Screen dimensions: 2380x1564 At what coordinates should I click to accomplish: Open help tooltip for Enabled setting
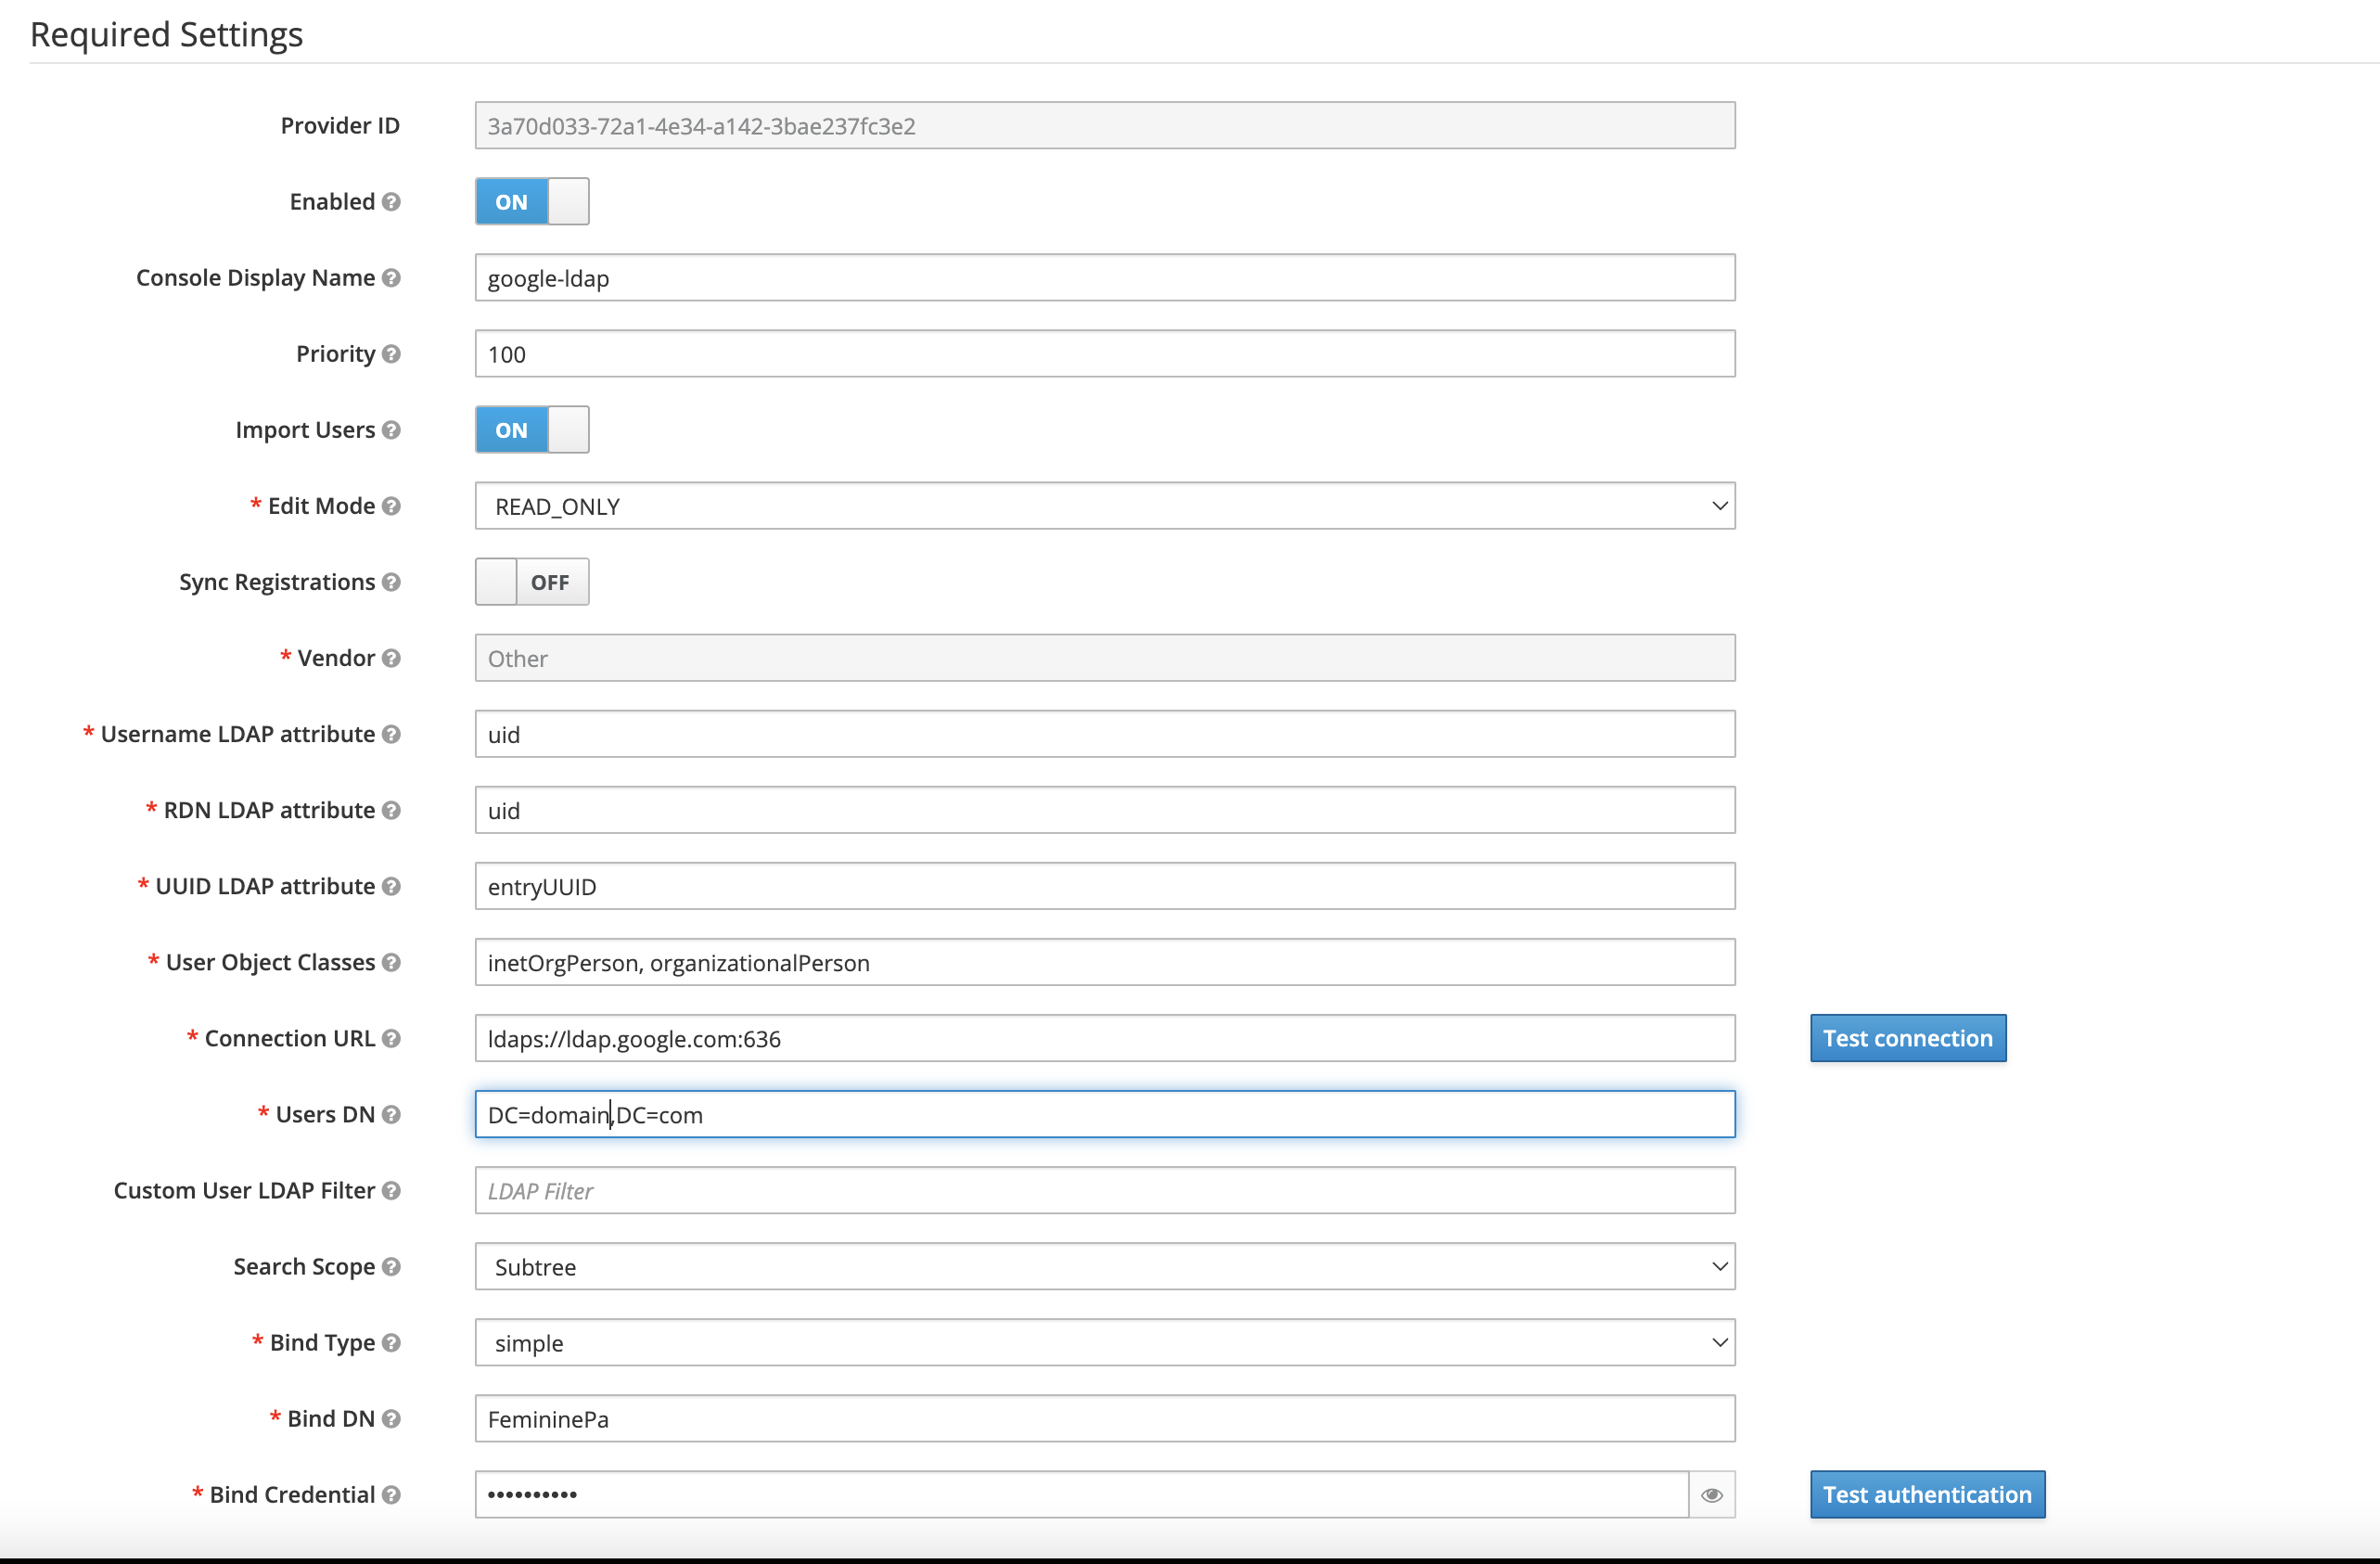pos(391,201)
